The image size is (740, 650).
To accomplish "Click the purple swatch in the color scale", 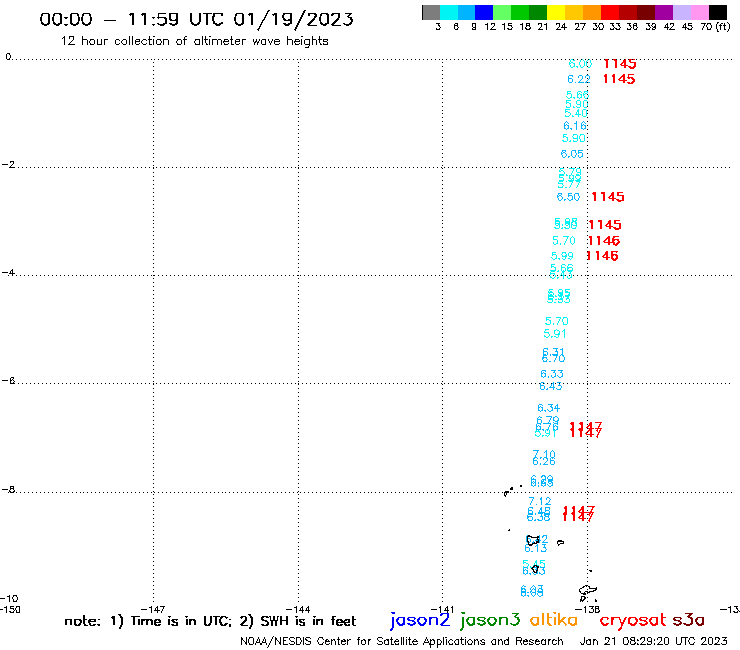I will click(x=664, y=12).
